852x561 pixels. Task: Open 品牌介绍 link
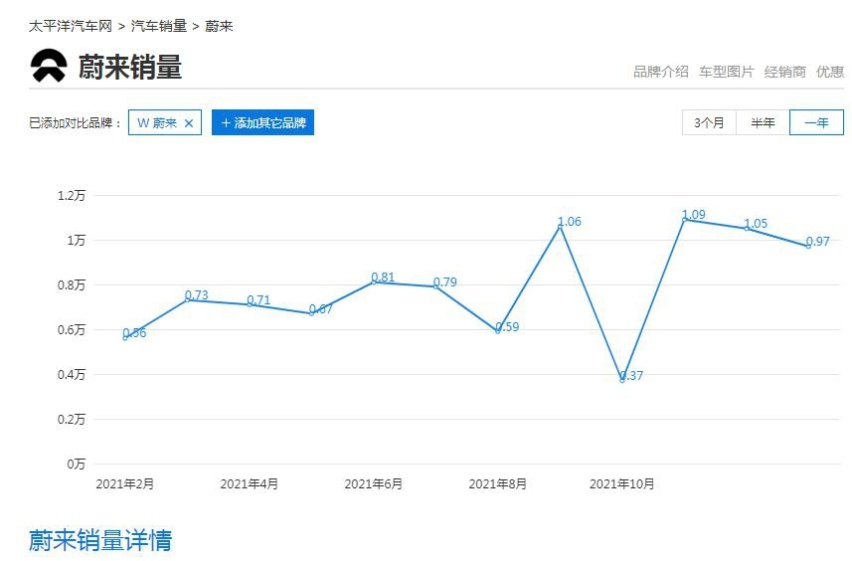click(661, 71)
